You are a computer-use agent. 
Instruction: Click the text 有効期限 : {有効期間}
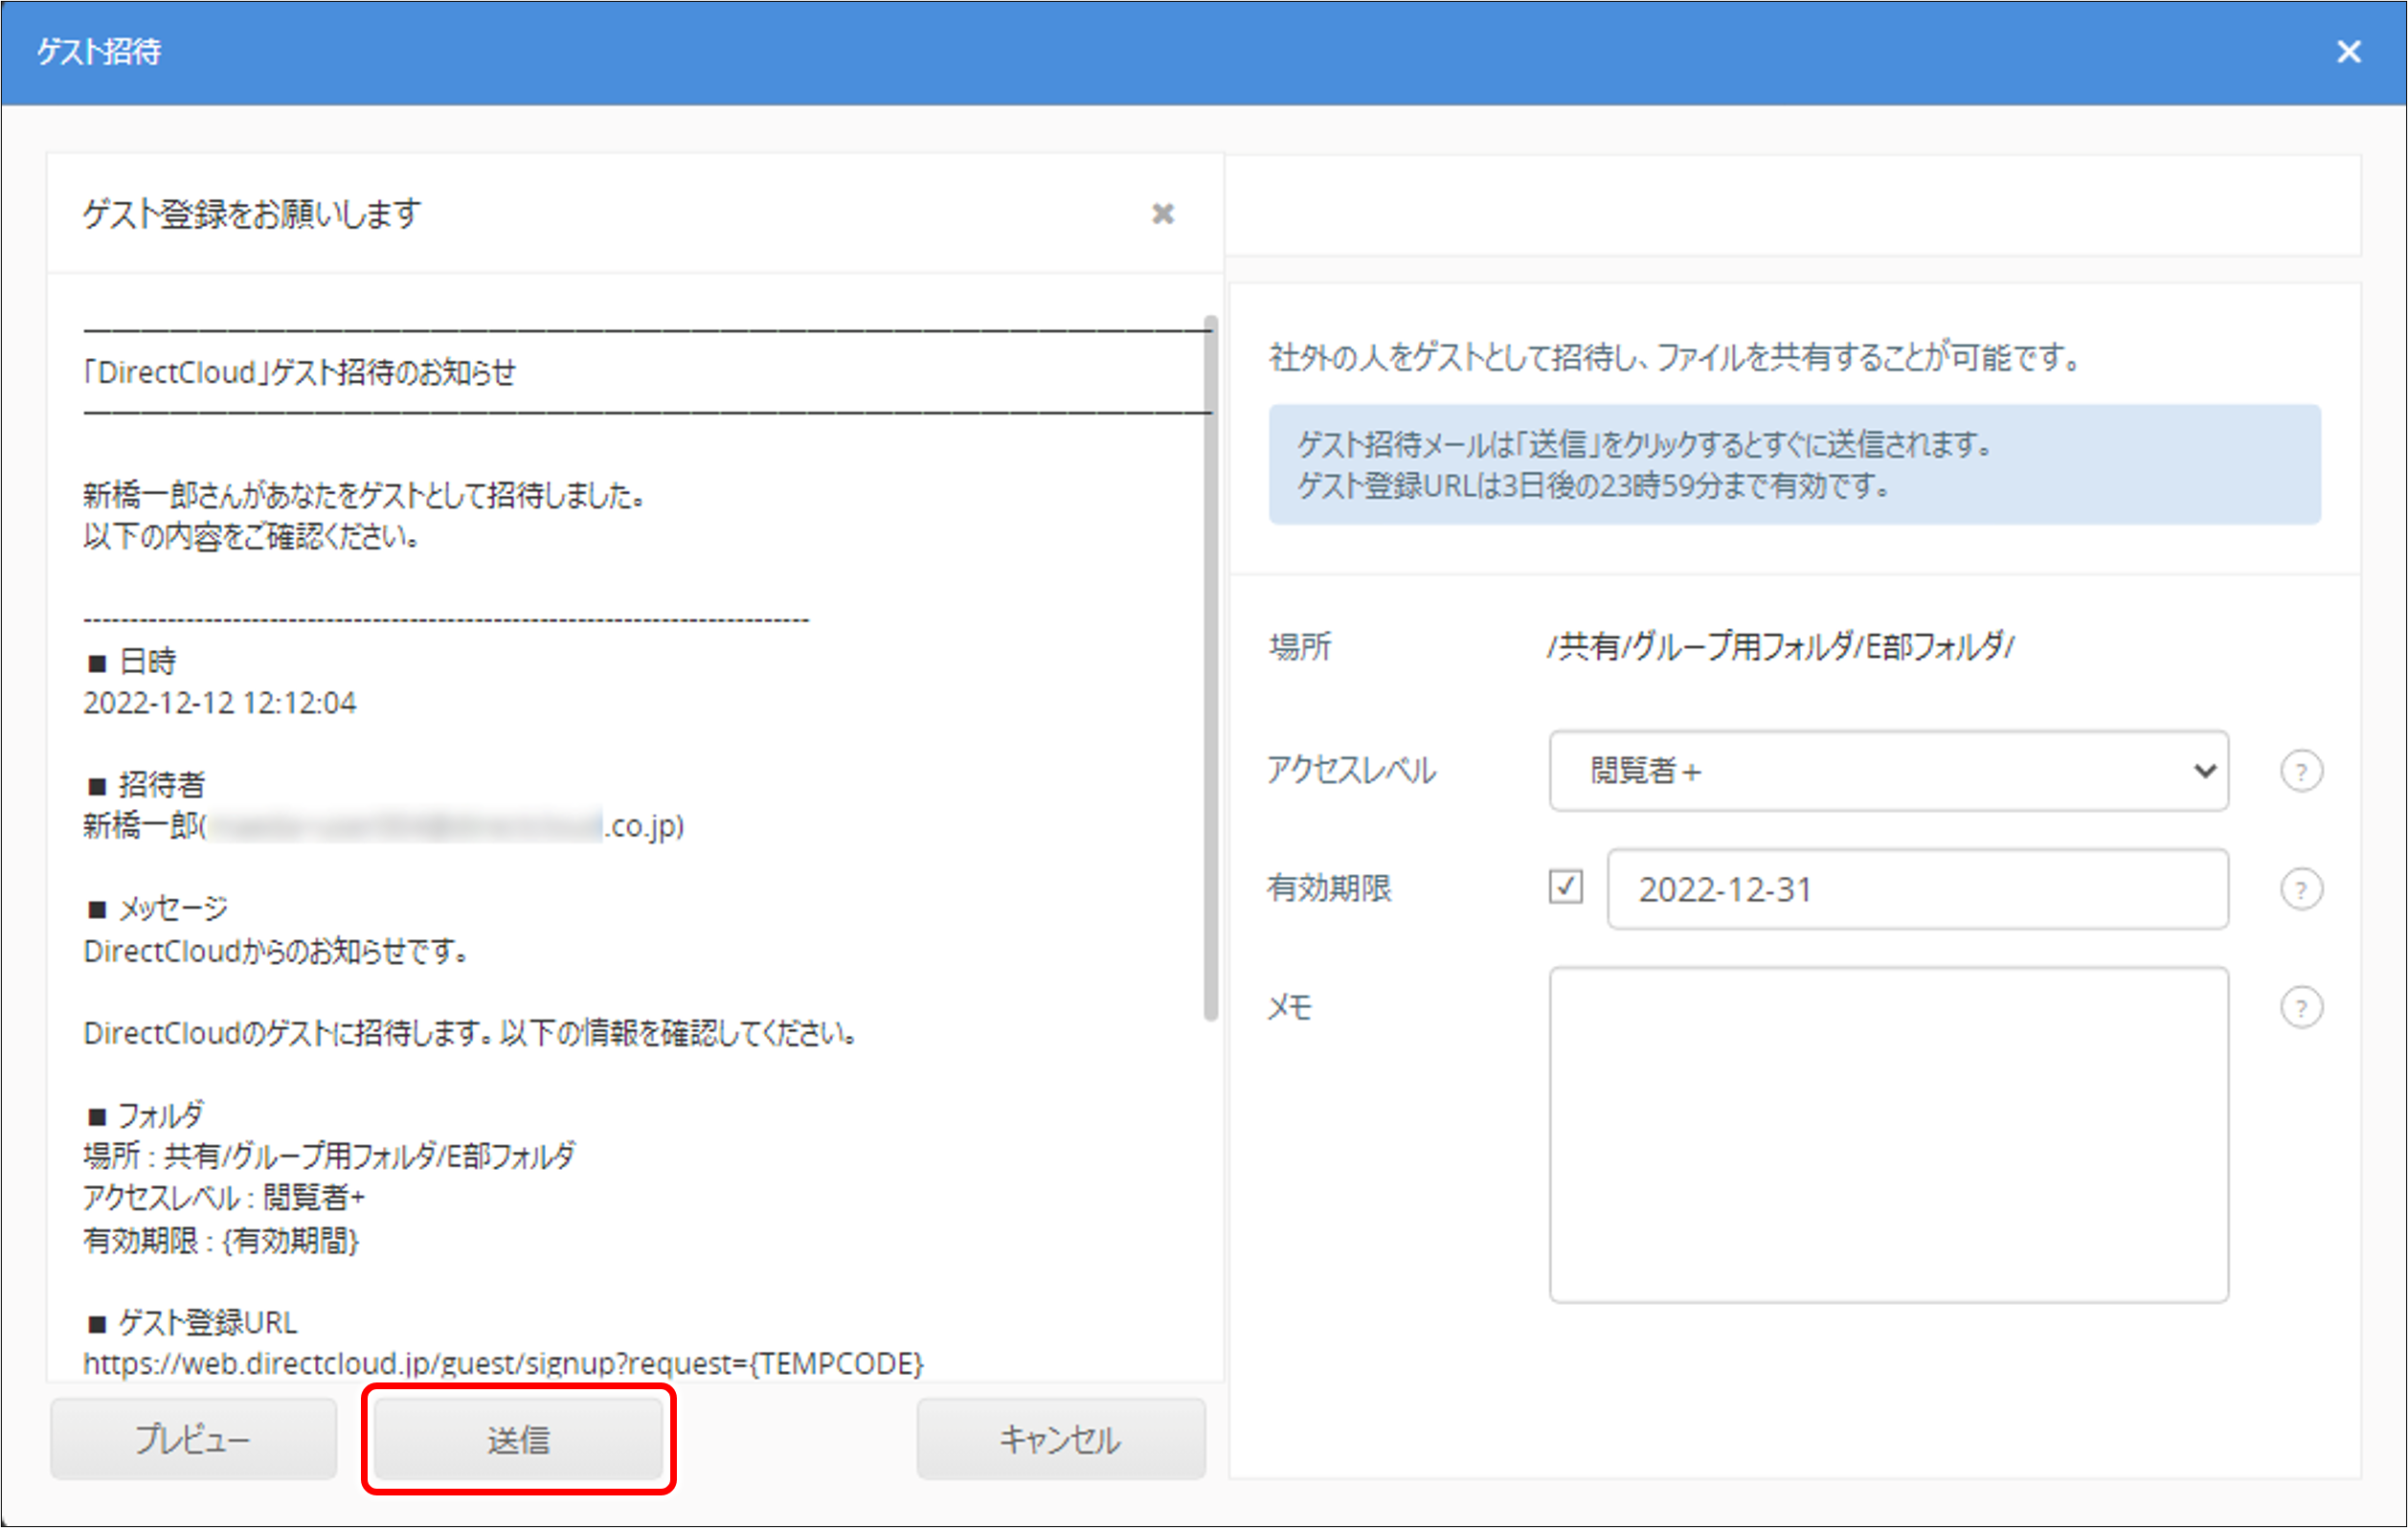221,1241
